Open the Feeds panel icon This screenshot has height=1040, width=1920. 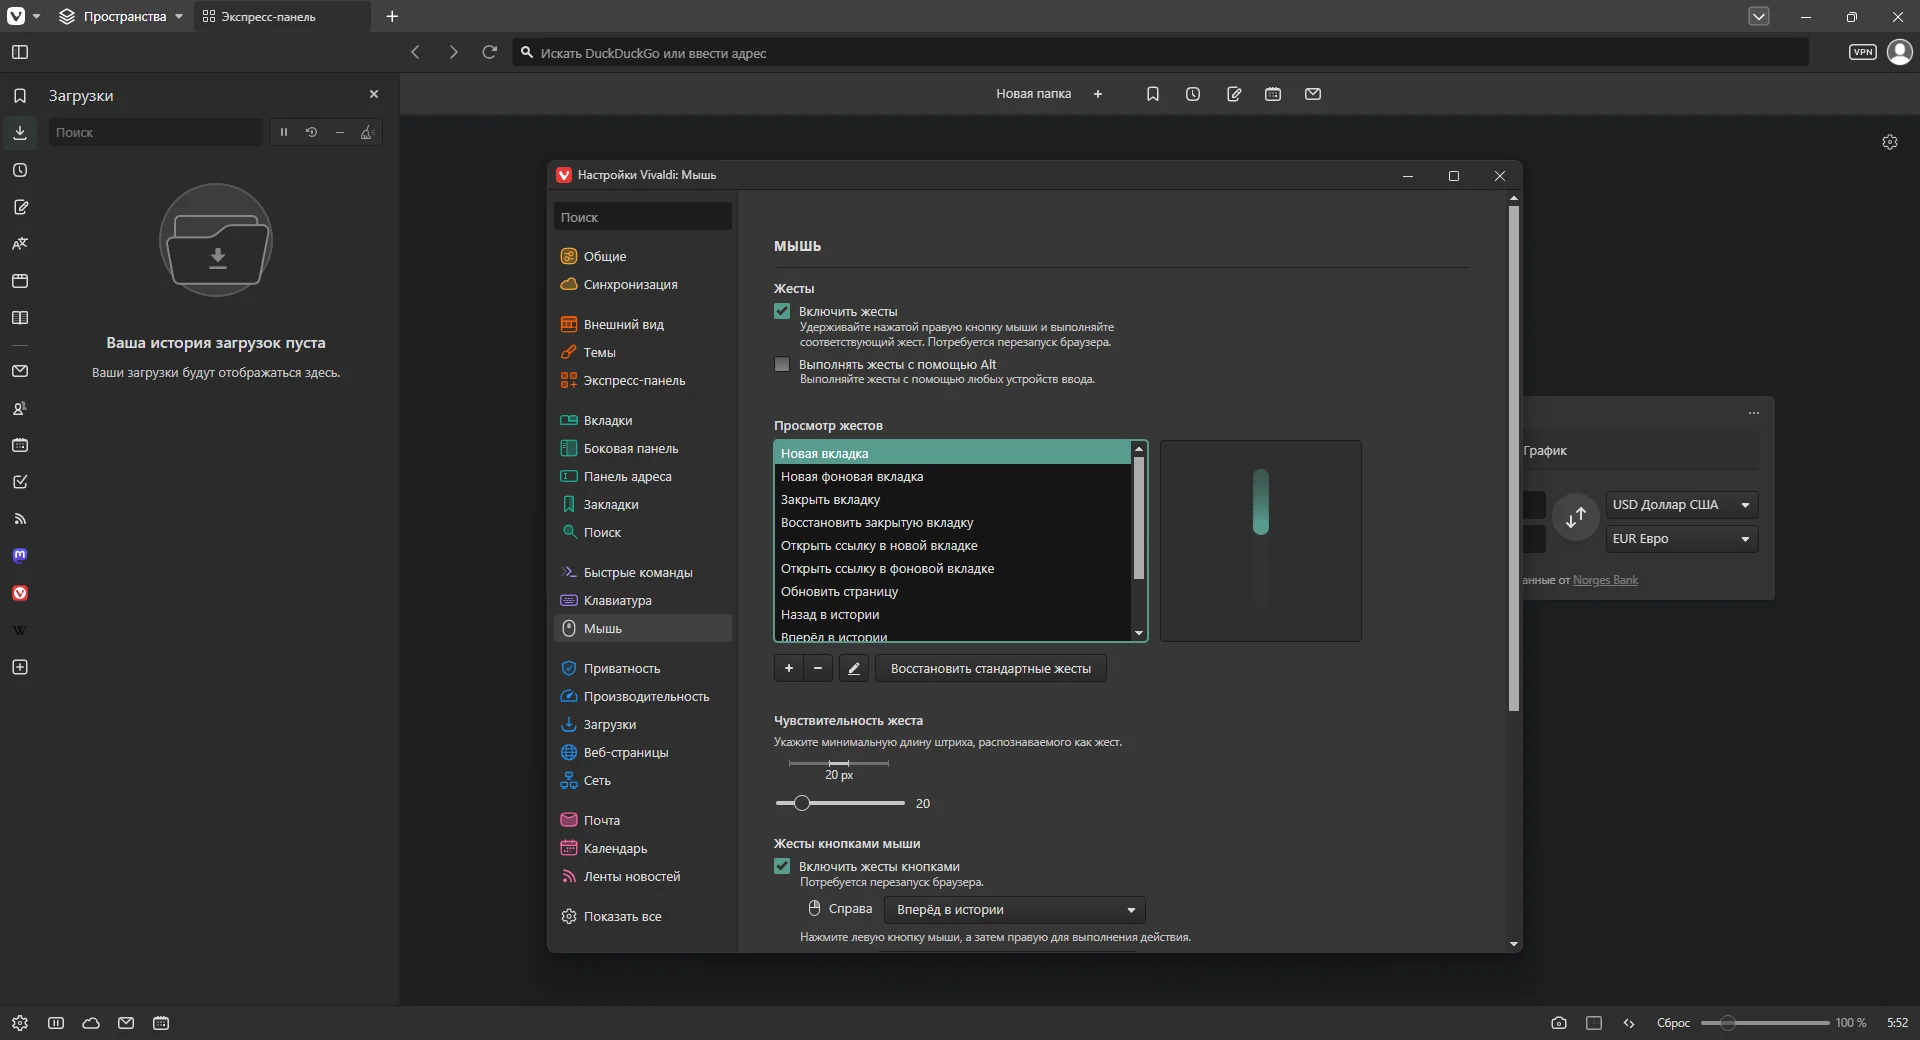click(x=20, y=519)
